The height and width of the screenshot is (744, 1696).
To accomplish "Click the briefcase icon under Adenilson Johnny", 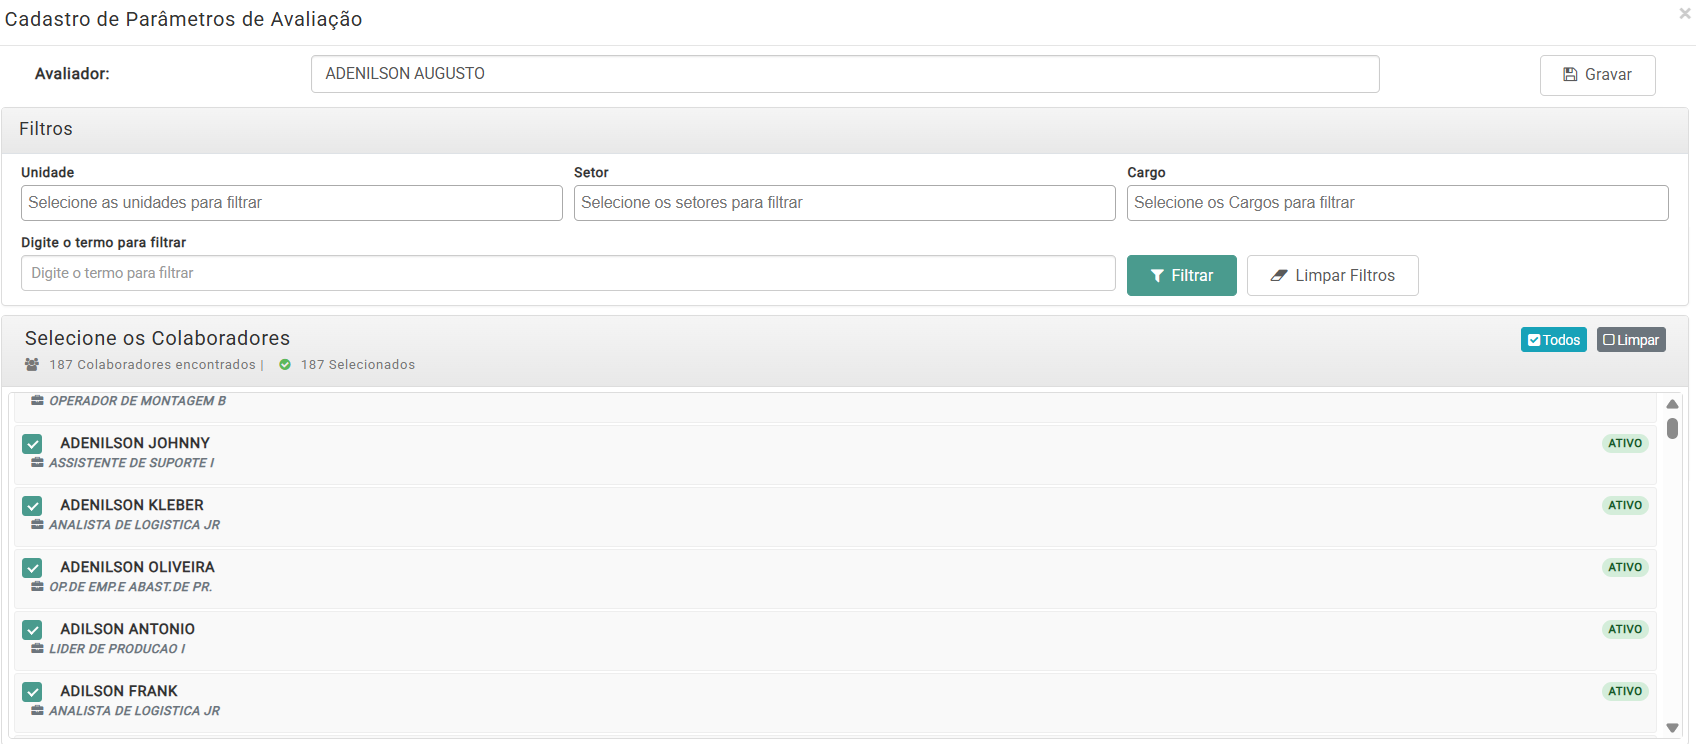I will [x=37, y=463].
